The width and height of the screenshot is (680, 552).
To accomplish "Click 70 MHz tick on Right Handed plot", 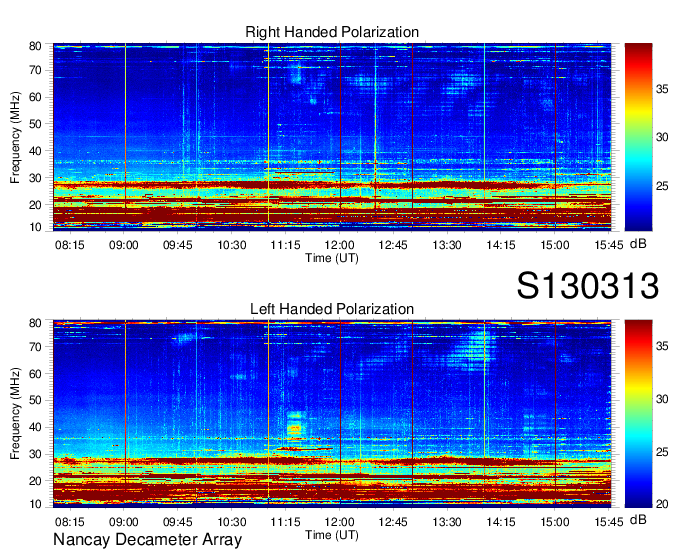I will tap(35, 70).
